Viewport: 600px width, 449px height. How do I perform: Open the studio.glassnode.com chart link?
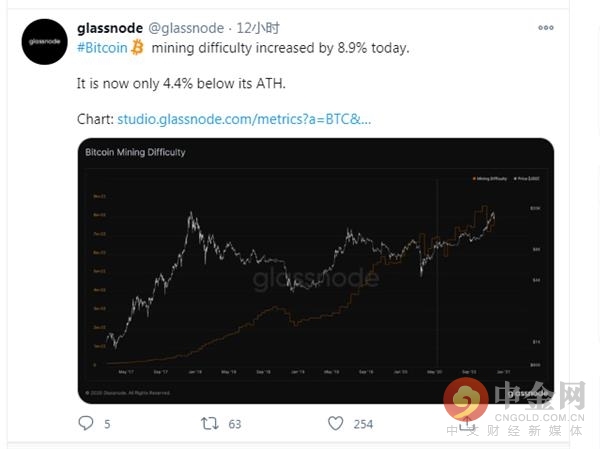(x=244, y=119)
